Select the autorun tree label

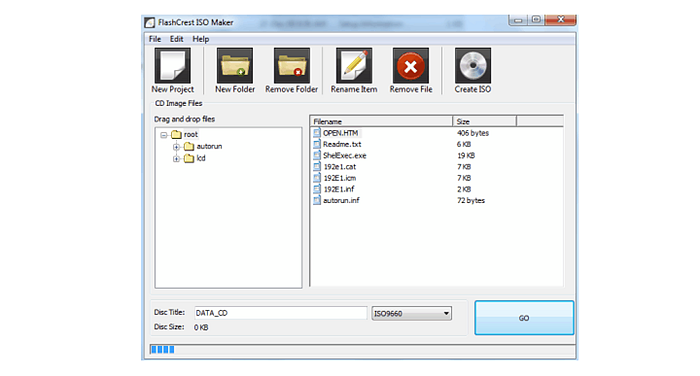[x=209, y=146]
